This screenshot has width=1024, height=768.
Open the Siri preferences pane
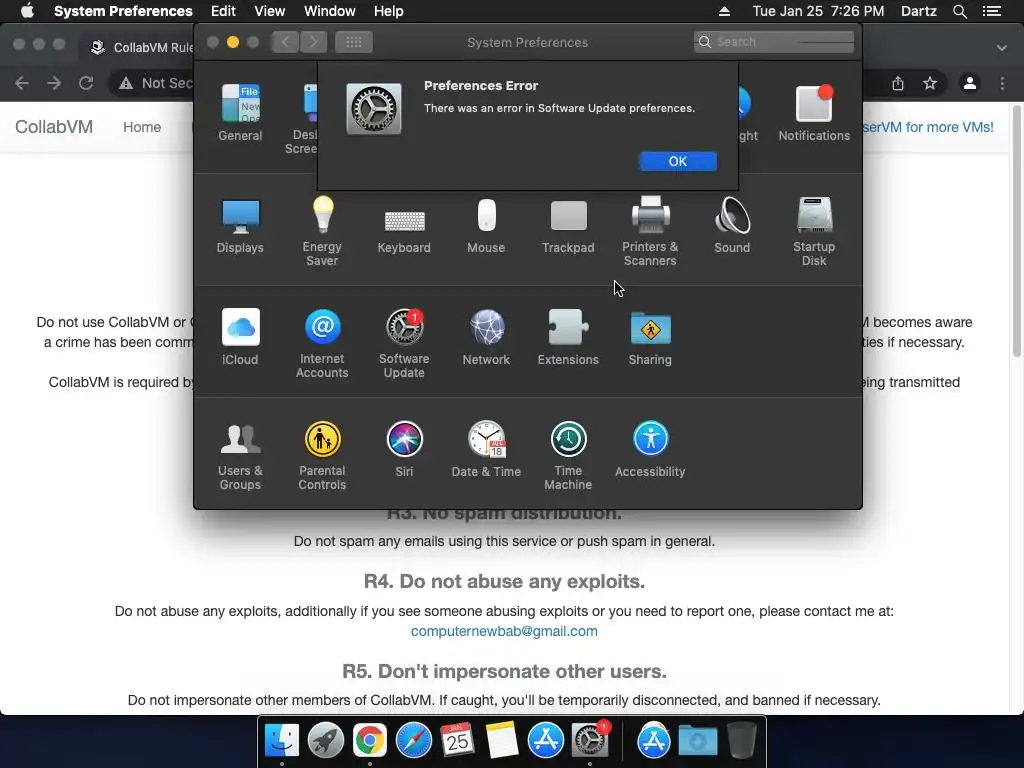click(x=404, y=449)
